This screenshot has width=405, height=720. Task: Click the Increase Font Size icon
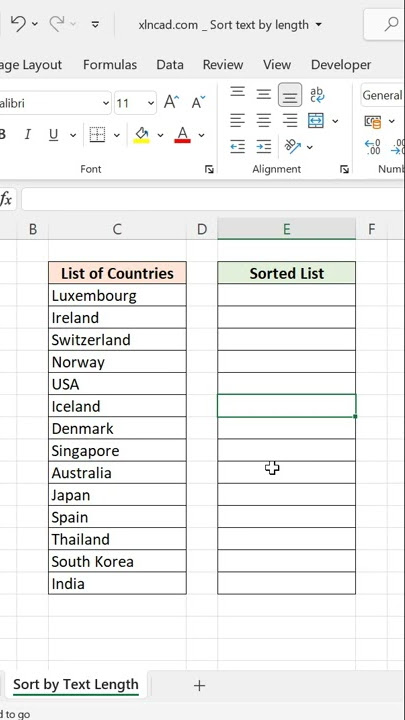click(x=172, y=102)
